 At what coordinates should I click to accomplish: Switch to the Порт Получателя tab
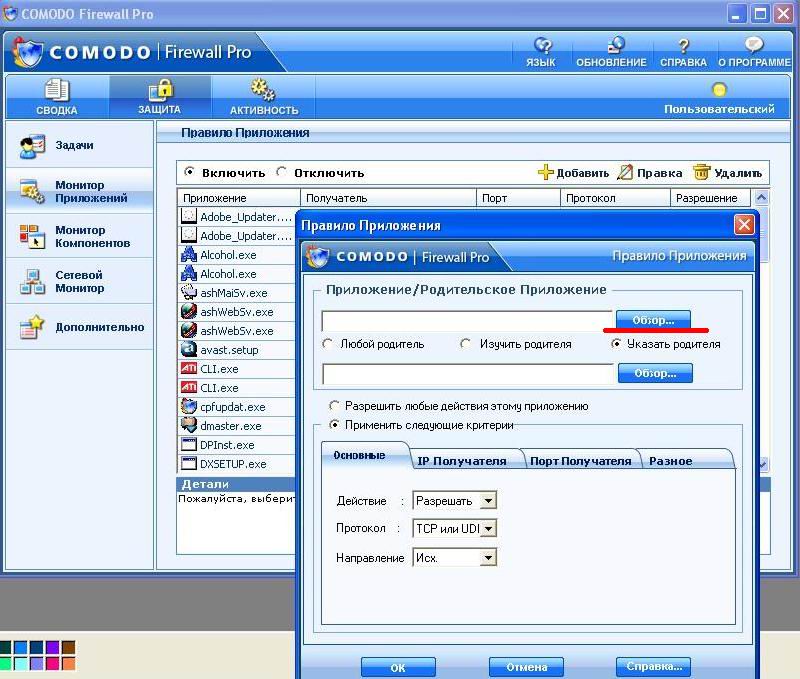581,461
